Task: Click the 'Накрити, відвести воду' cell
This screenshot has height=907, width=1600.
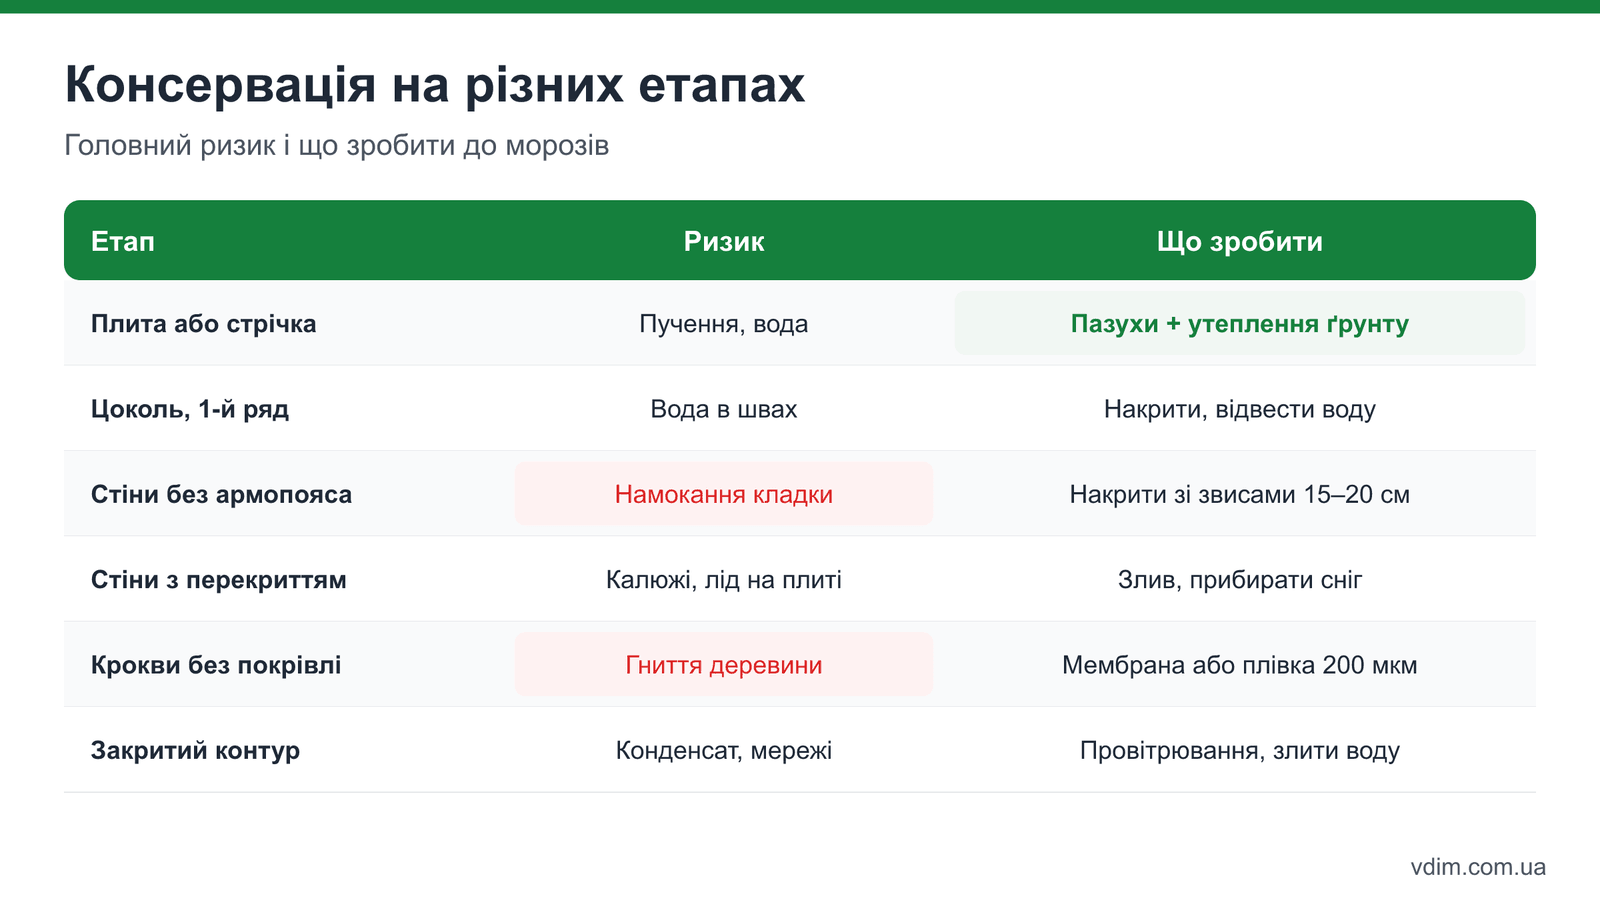Action: [x=1240, y=409]
